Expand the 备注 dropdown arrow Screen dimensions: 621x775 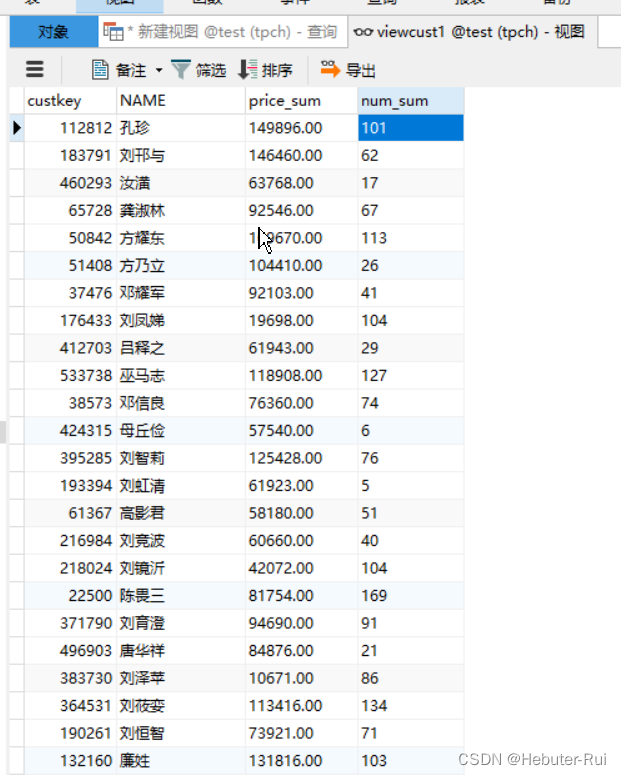pos(159,70)
